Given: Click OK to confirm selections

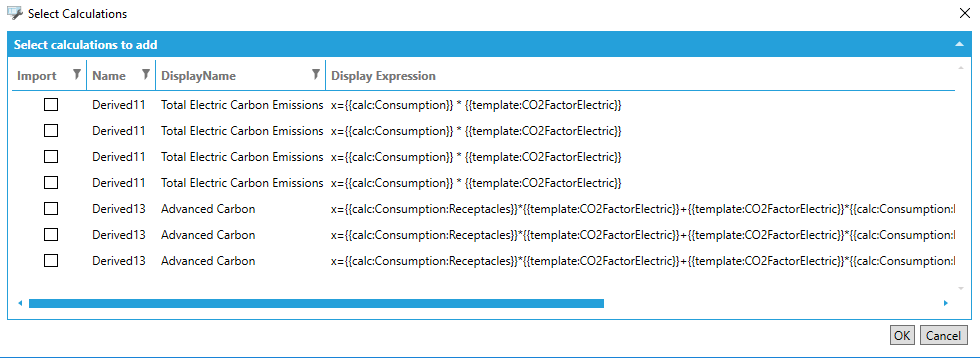Looking at the screenshot, I should (902, 335).
